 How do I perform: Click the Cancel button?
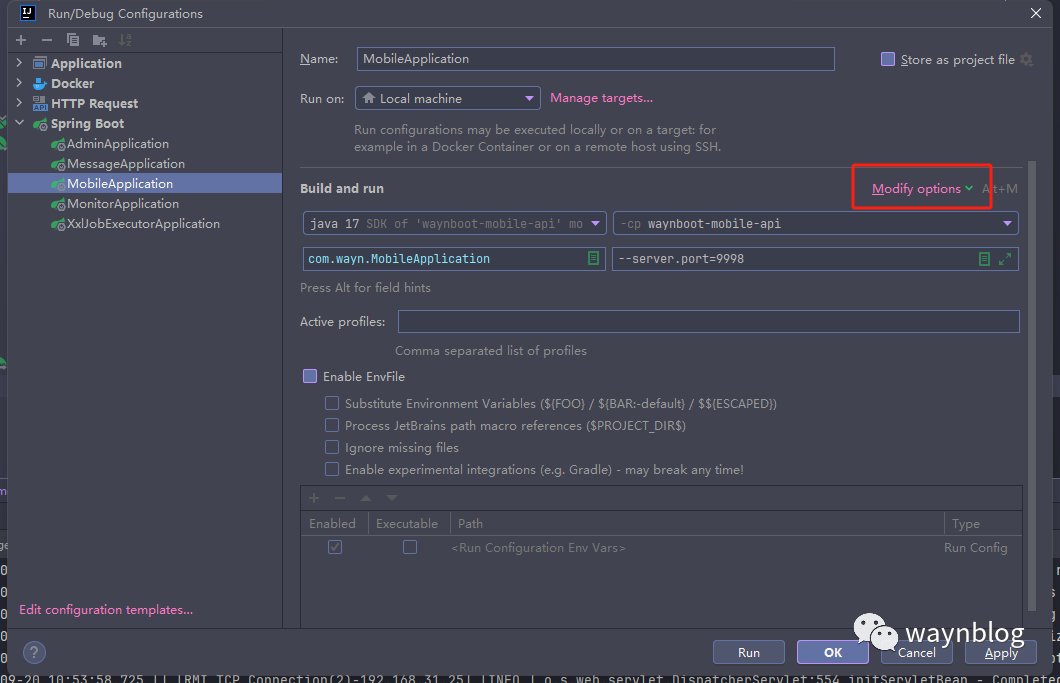(917, 653)
